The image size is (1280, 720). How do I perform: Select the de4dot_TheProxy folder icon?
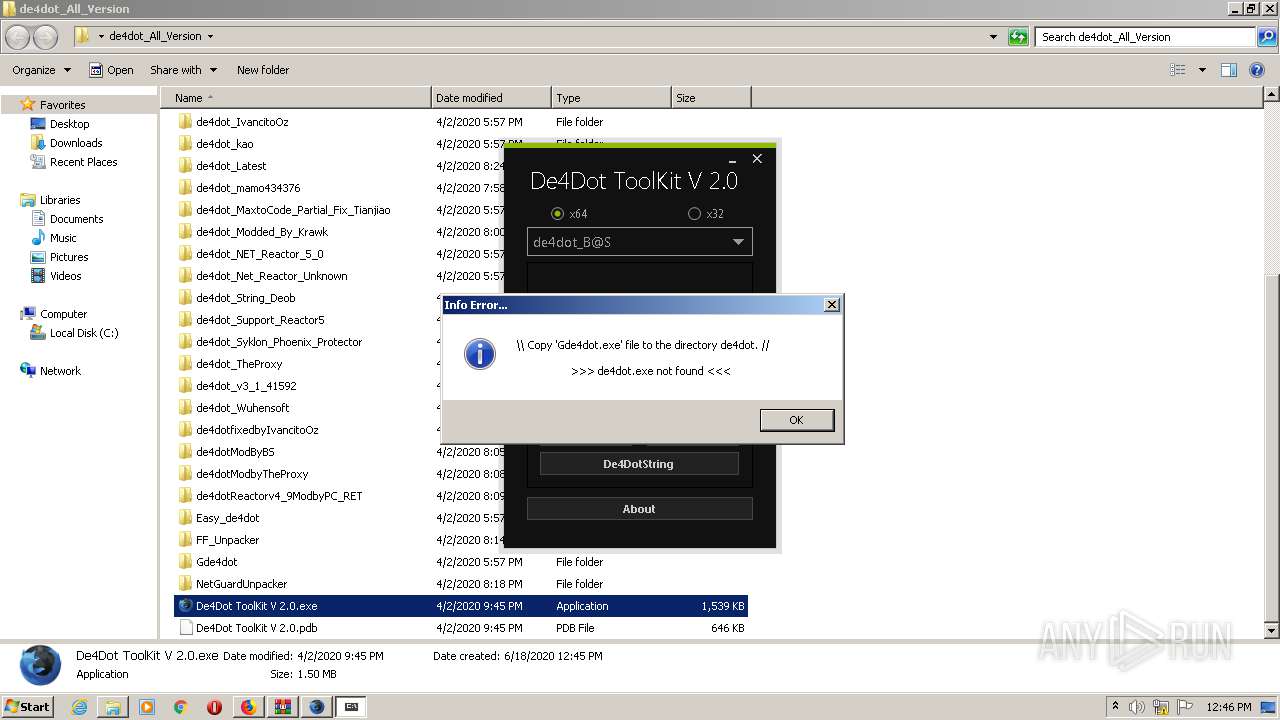[185, 364]
